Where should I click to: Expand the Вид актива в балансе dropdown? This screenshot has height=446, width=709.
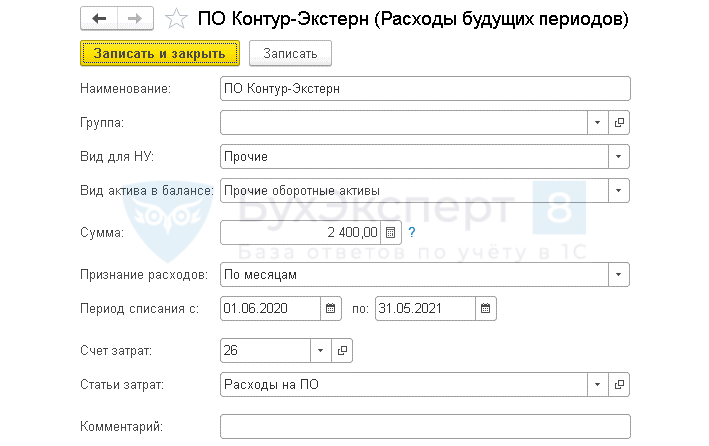tap(619, 190)
